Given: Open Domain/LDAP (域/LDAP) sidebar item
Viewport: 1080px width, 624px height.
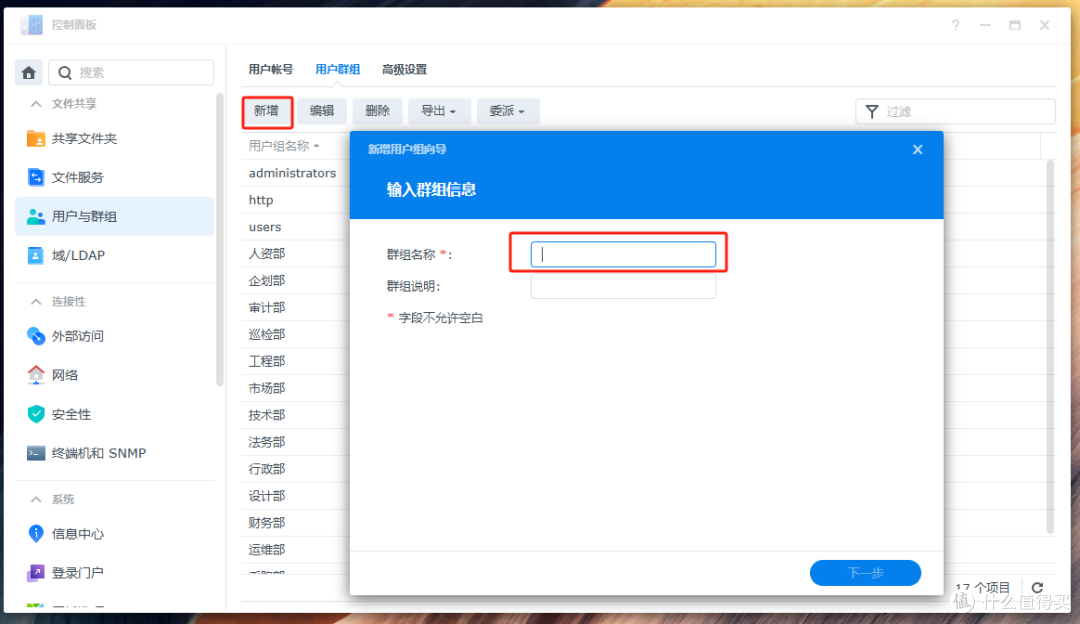Looking at the screenshot, I should coord(114,256).
